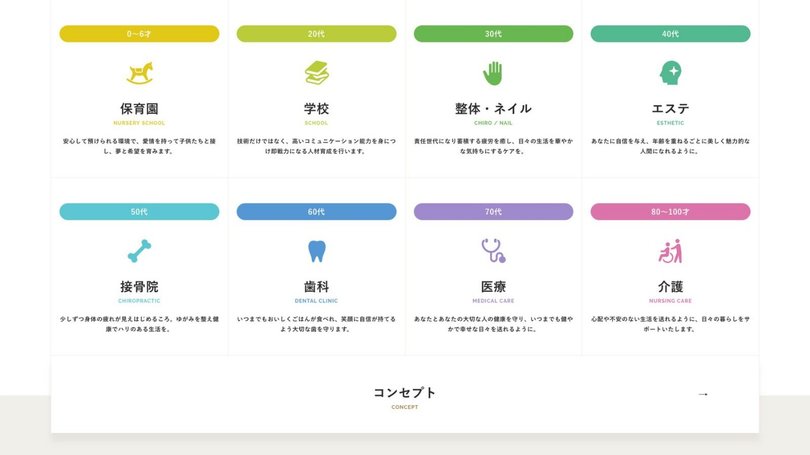
Task: Open the 接骨院 heading link
Action: 139,286
